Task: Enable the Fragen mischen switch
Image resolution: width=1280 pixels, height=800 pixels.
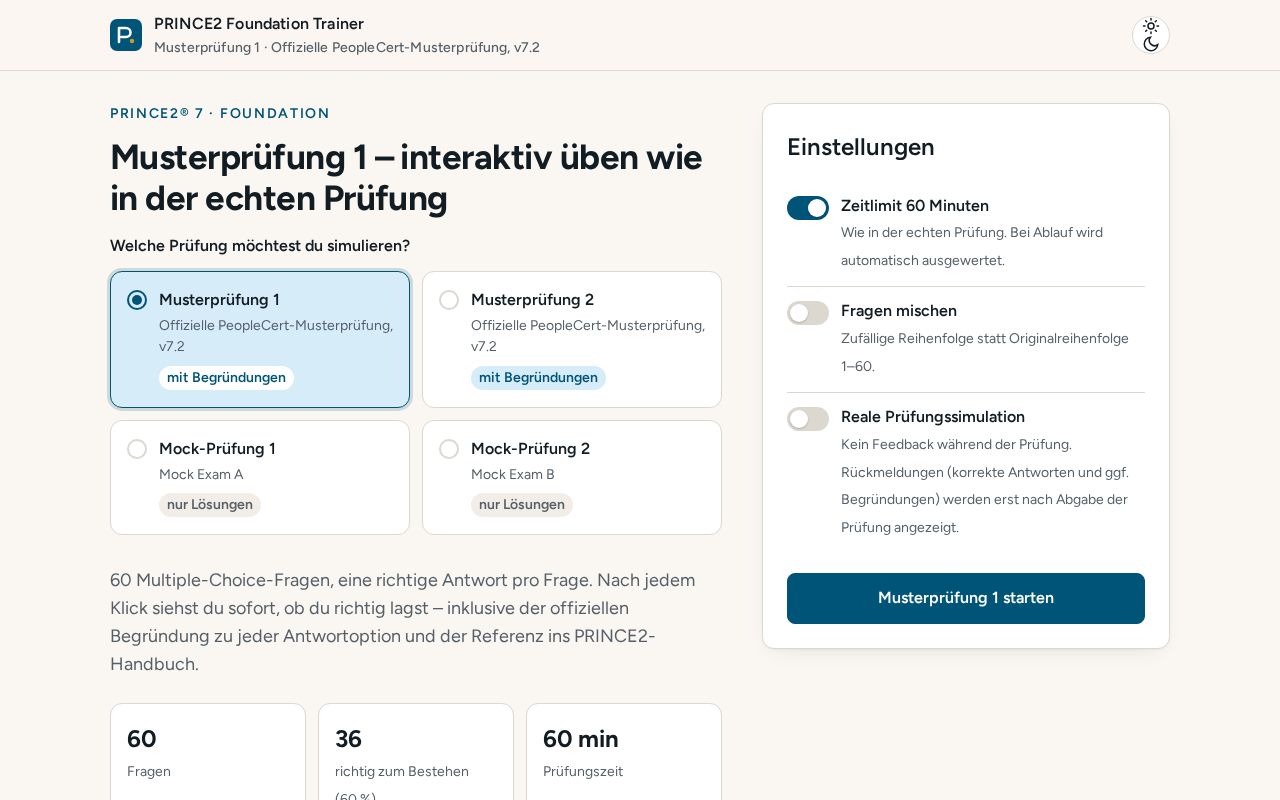Action: tap(808, 313)
